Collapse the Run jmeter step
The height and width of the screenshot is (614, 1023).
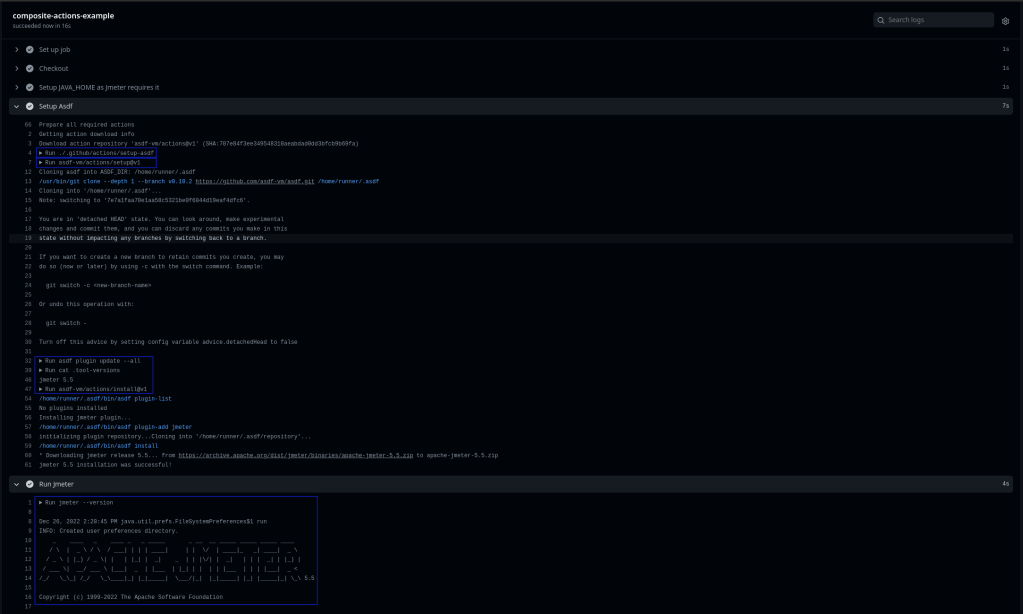click(x=16, y=484)
